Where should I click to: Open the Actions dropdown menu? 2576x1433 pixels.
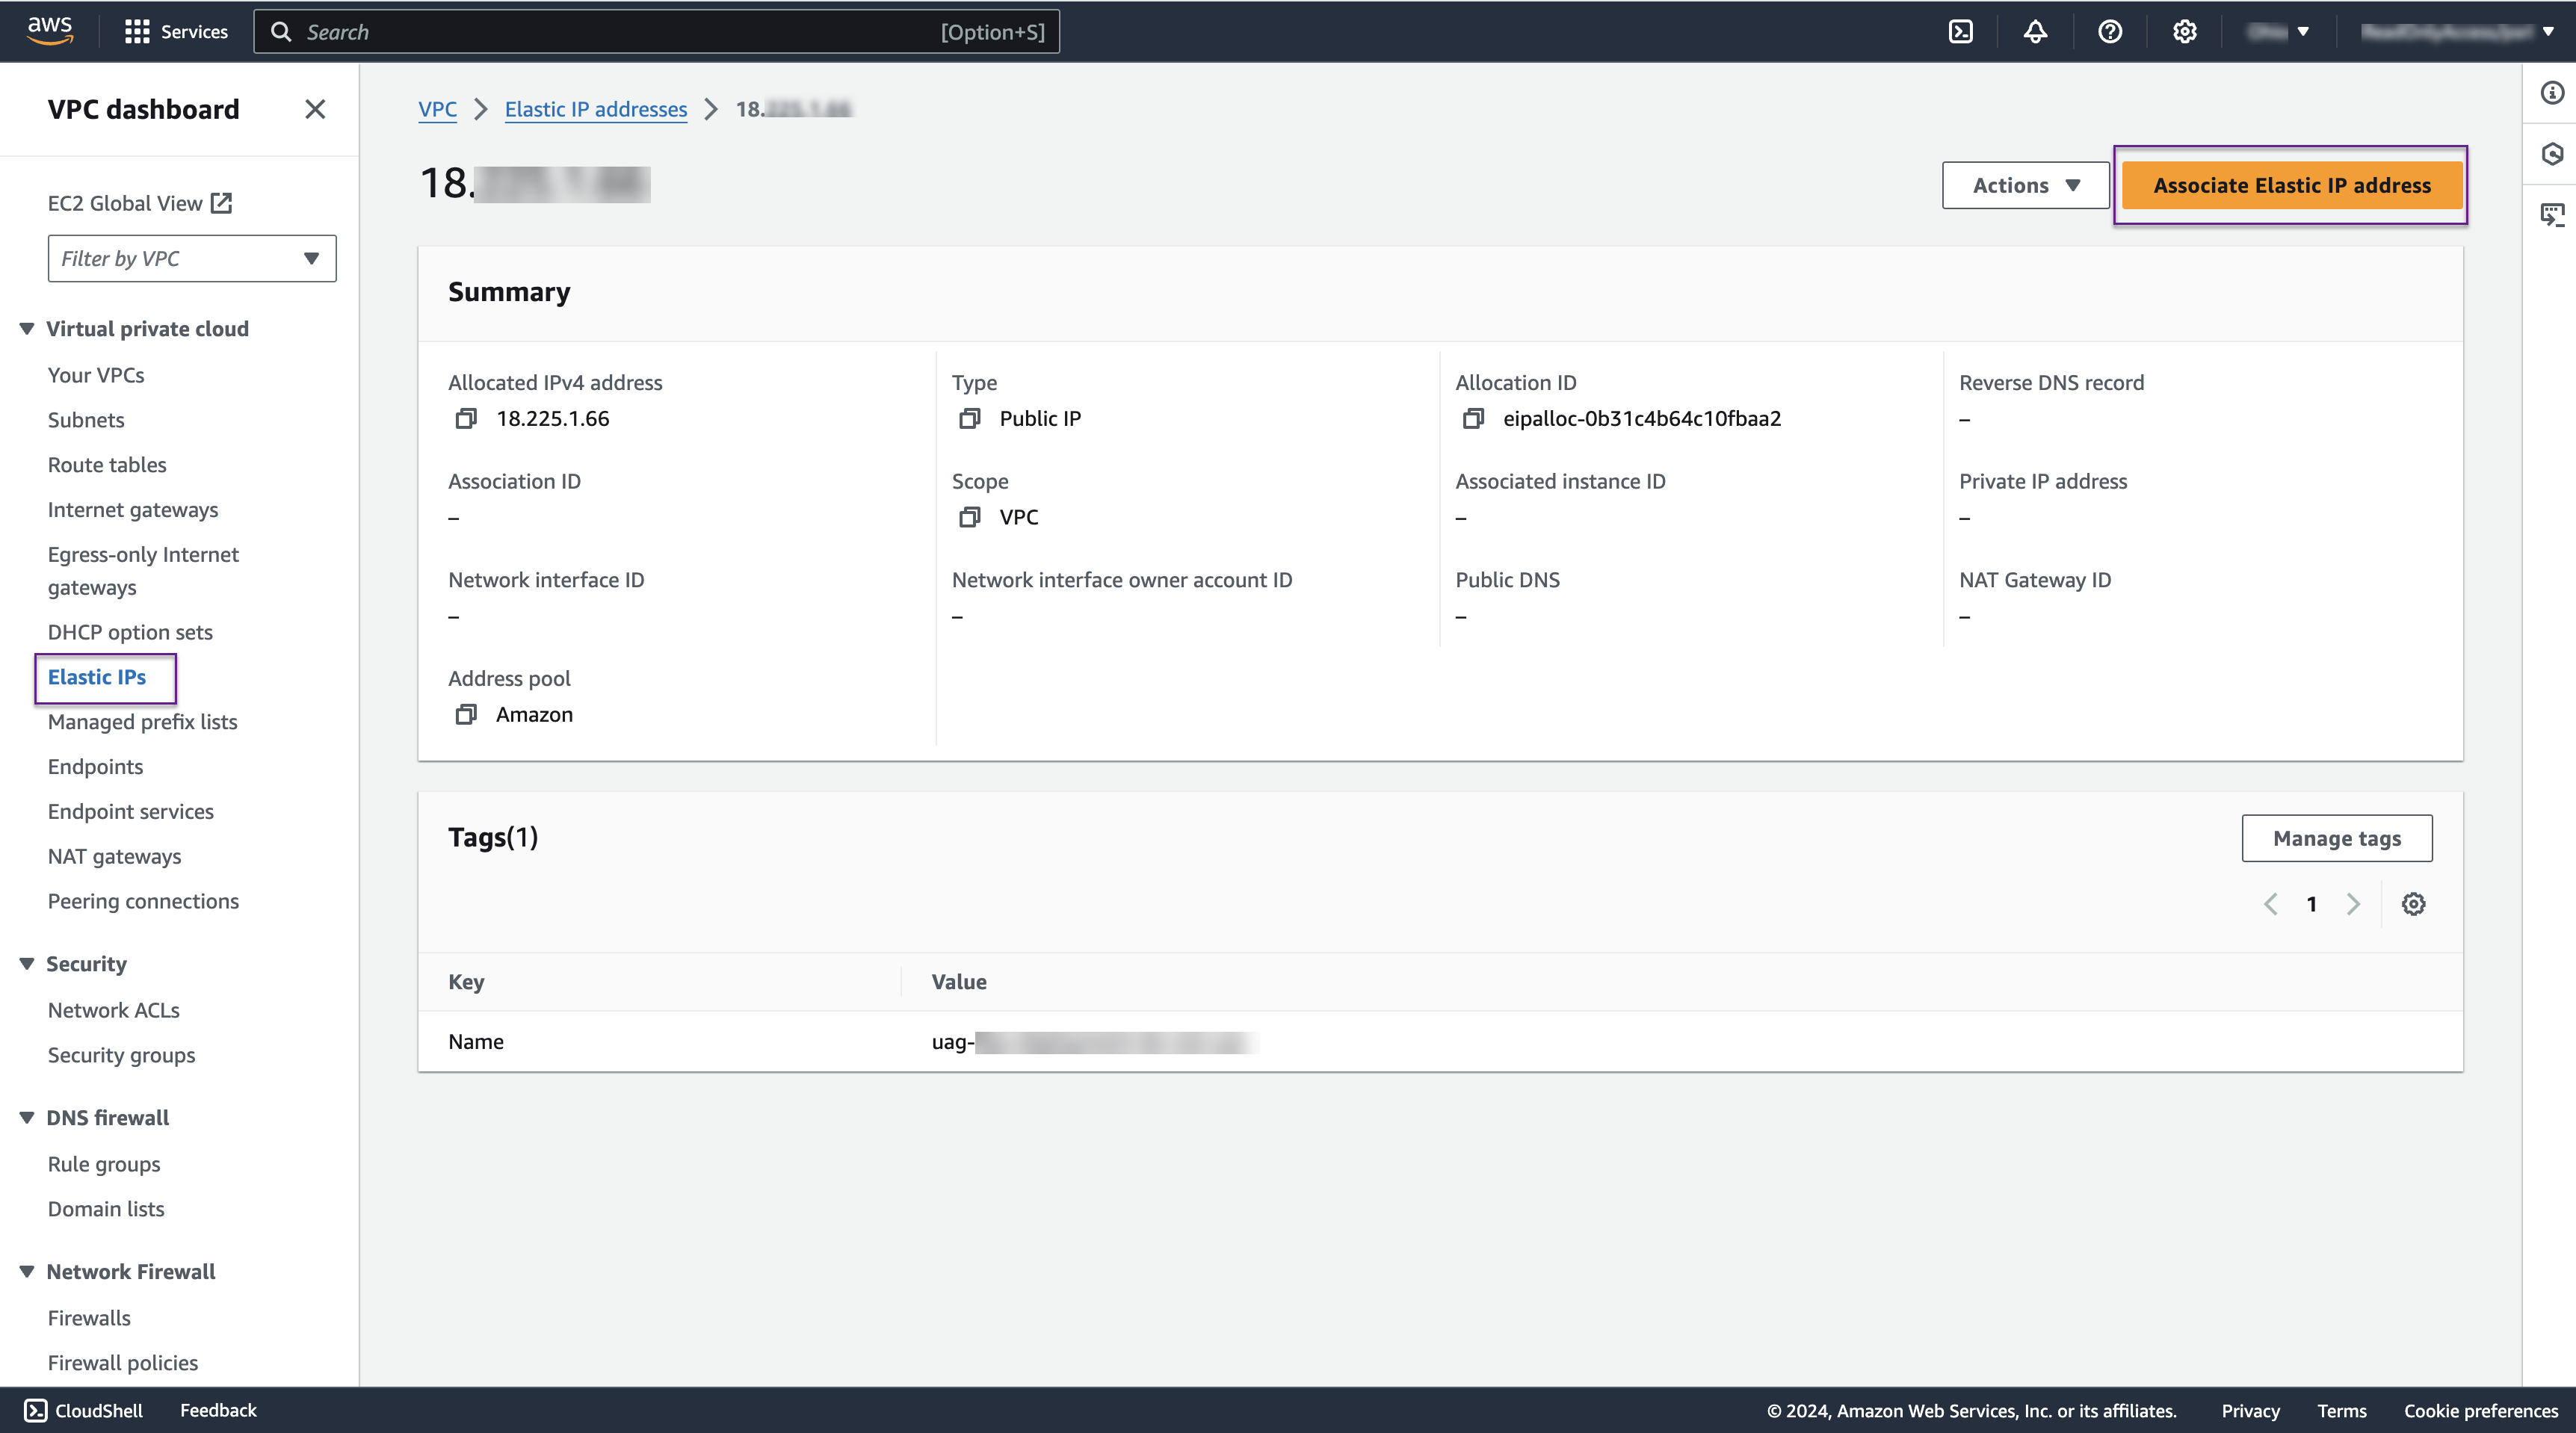tap(2025, 185)
